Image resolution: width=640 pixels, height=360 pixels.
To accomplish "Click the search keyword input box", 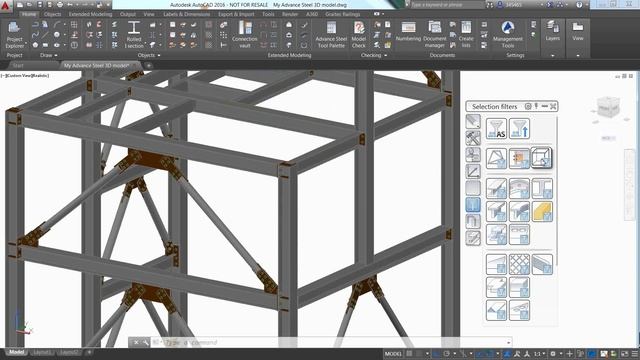I will coord(447,5).
